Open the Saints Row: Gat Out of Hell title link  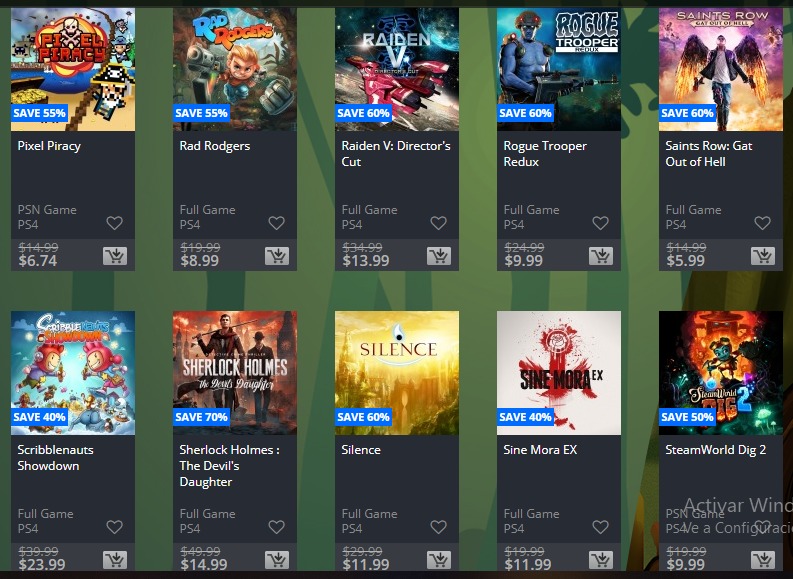coord(709,154)
